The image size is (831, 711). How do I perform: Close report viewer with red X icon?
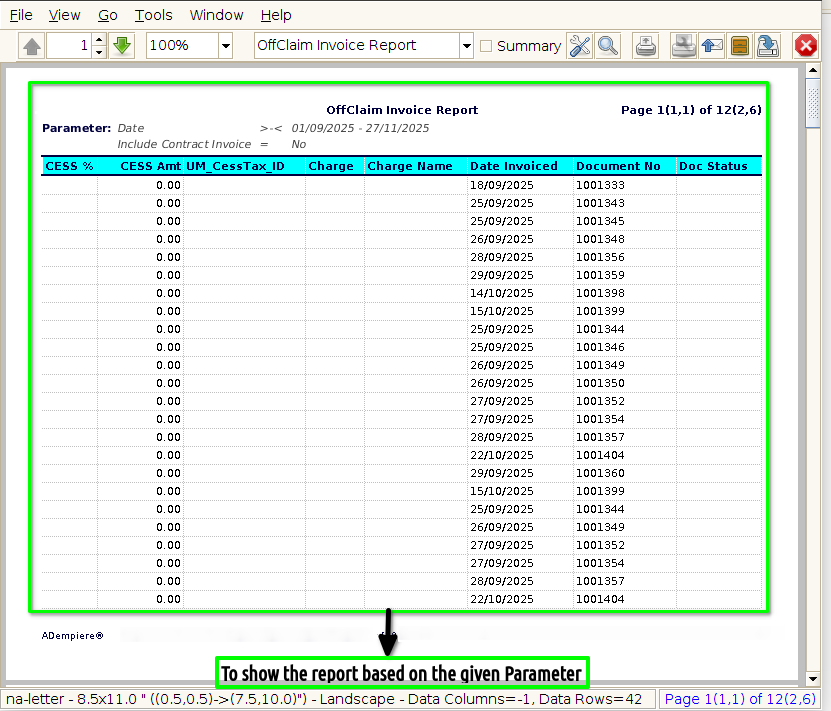pyautogui.click(x=806, y=46)
